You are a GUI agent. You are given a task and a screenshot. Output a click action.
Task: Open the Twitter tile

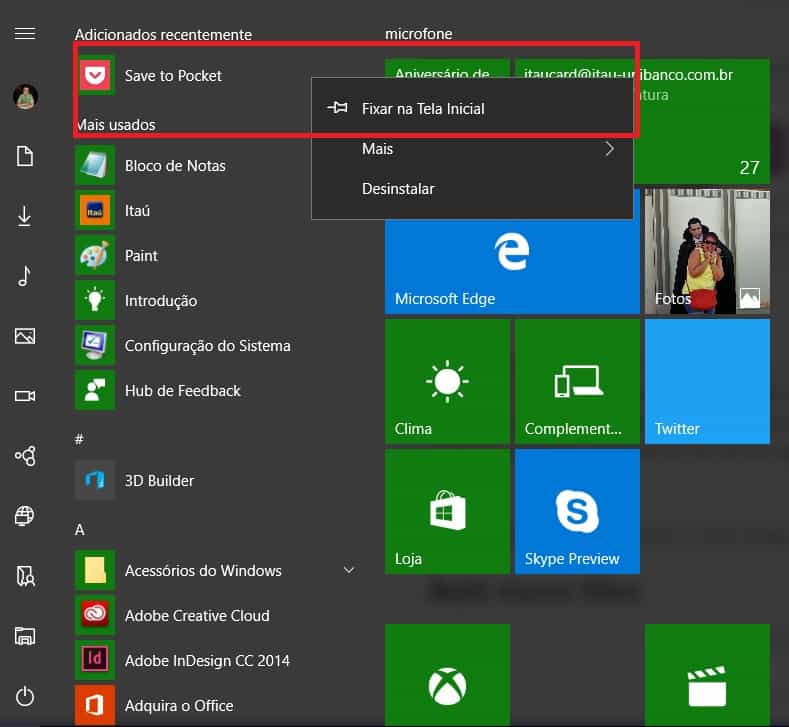[x=707, y=381]
